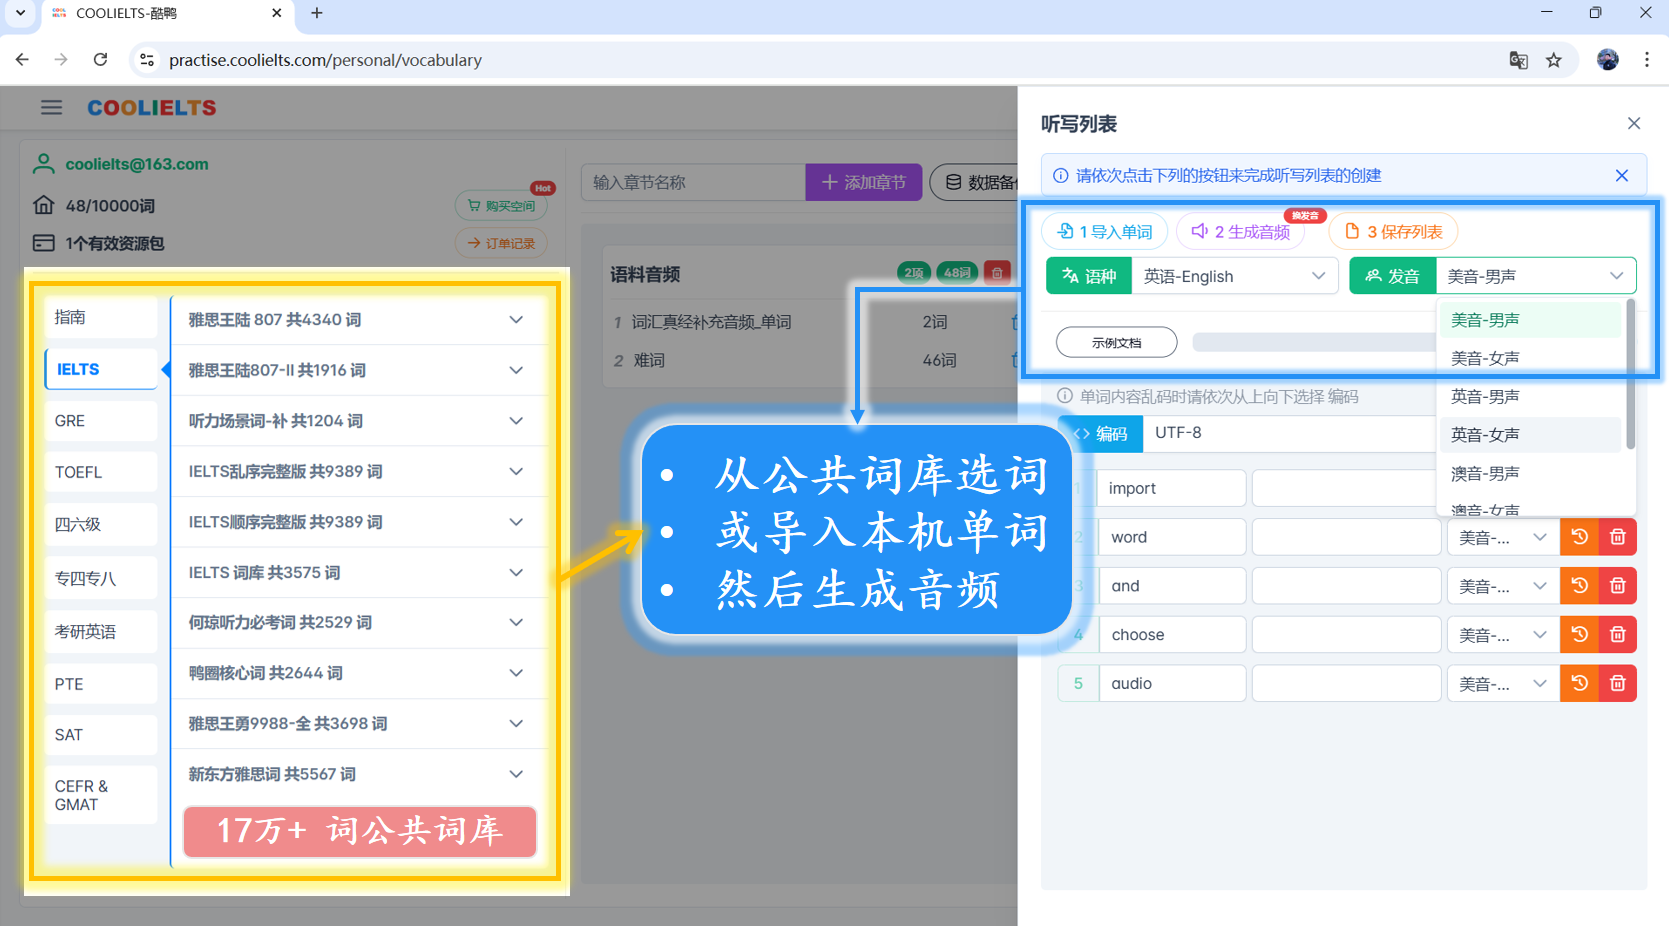
Task: Click the 1 导入单词 button
Action: [1105, 232]
